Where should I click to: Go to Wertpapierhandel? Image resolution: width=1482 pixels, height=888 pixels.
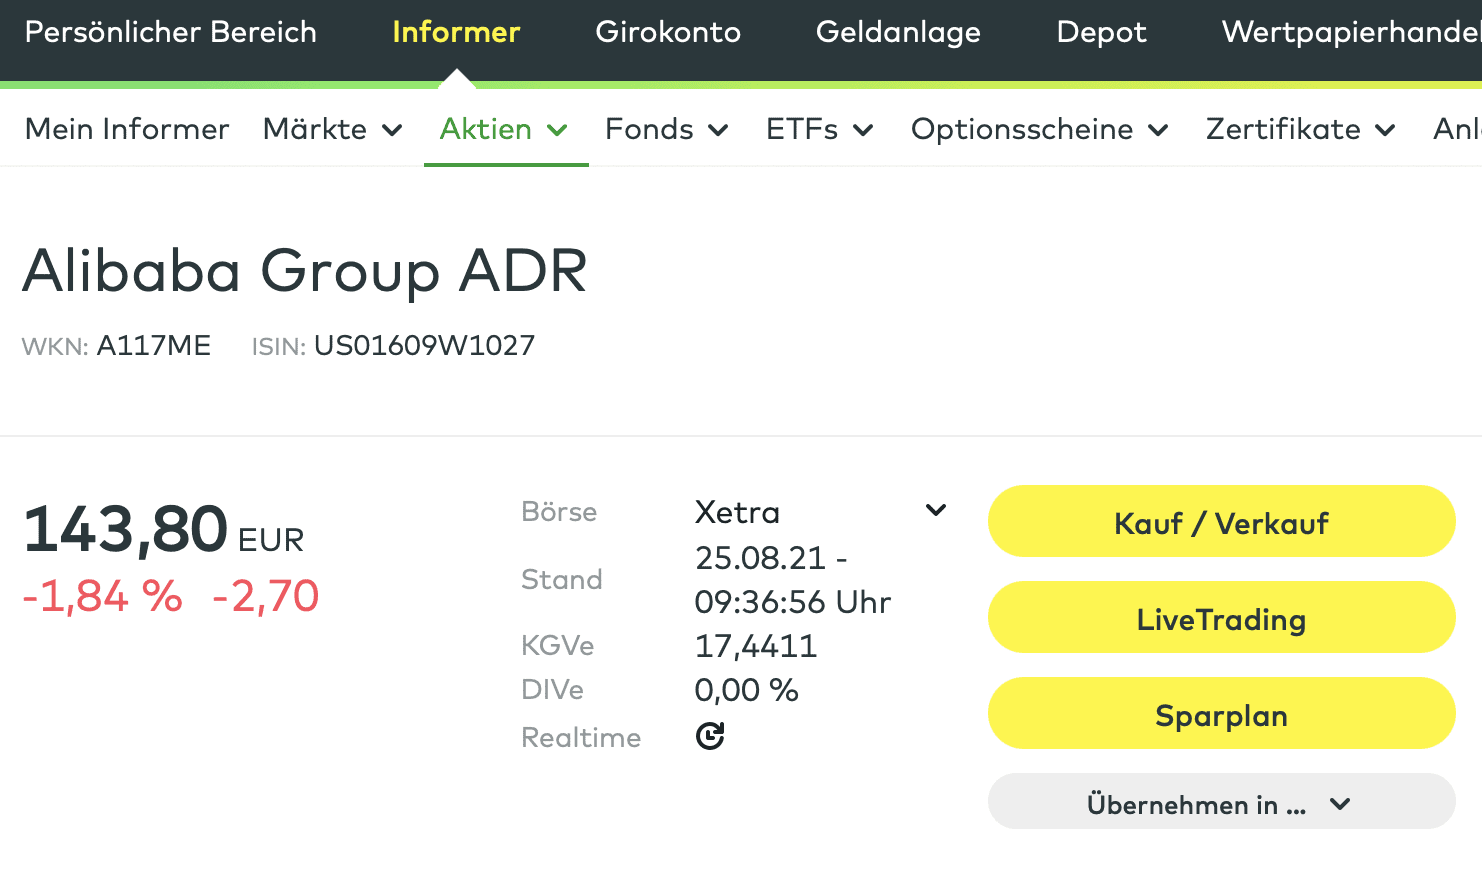point(1350,32)
